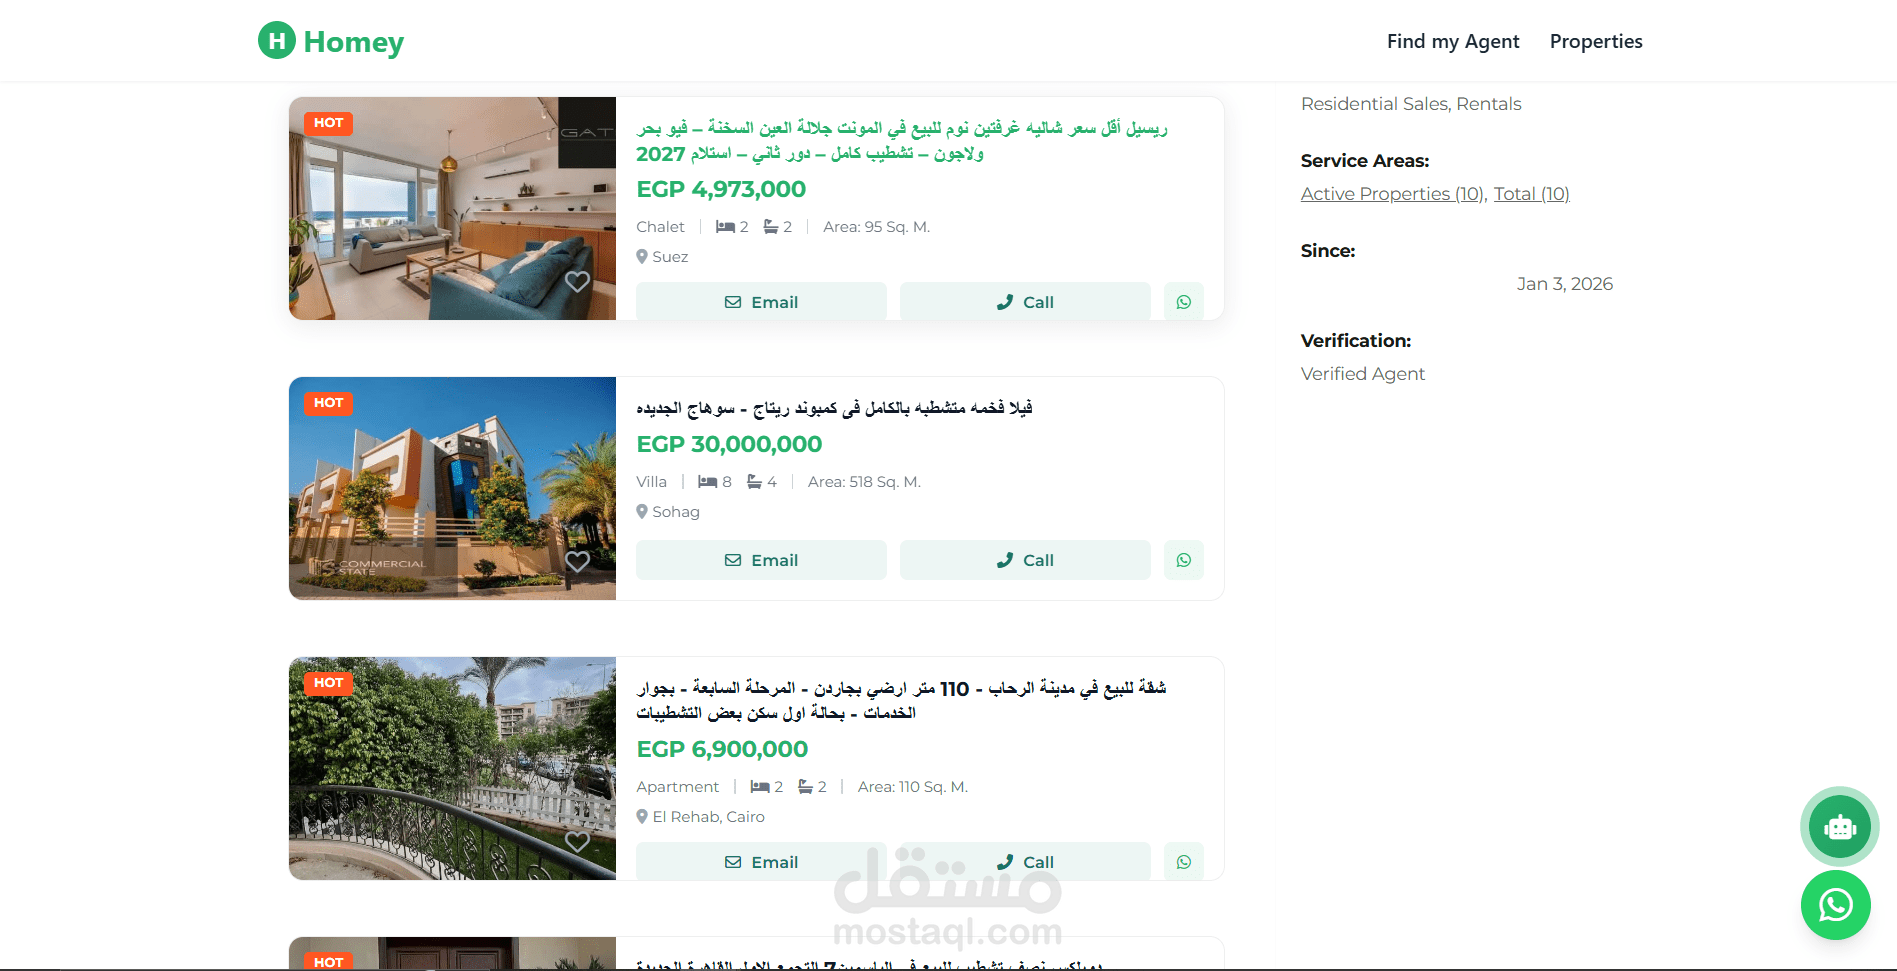Open the Active Properties (10) link
Screen dimensions: 1897x971
coord(1392,194)
